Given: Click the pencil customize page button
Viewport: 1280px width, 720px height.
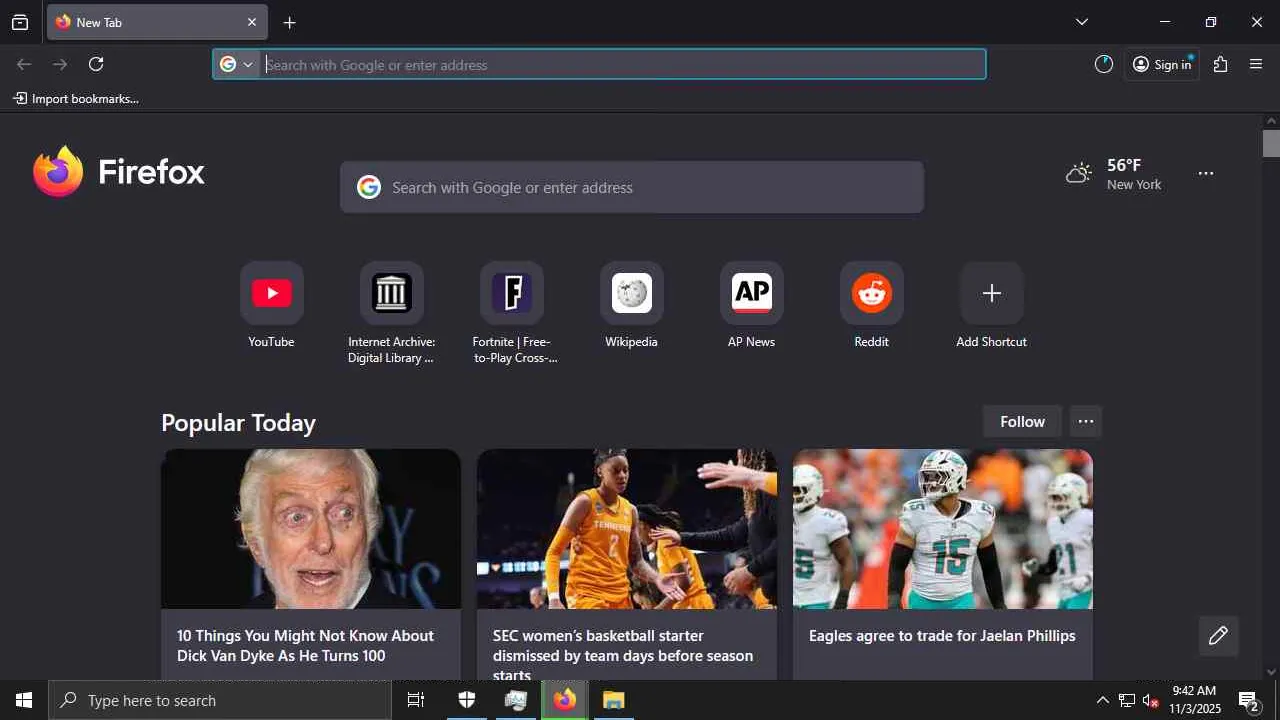Looking at the screenshot, I should click(1218, 636).
